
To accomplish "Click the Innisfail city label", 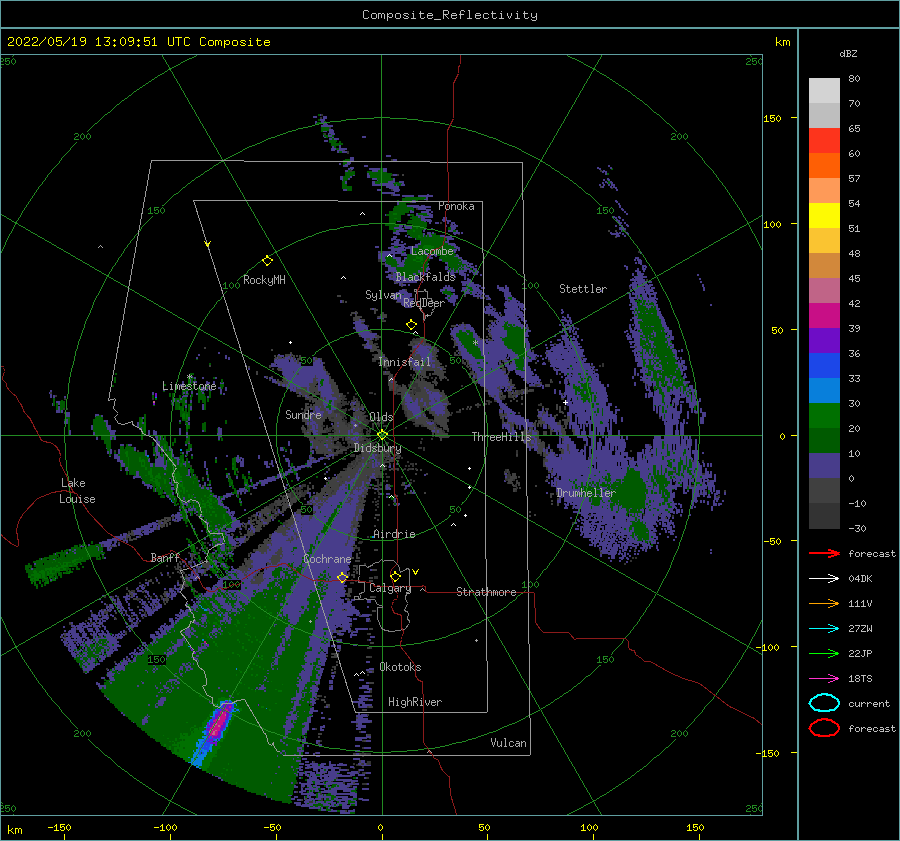I will [404, 362].
